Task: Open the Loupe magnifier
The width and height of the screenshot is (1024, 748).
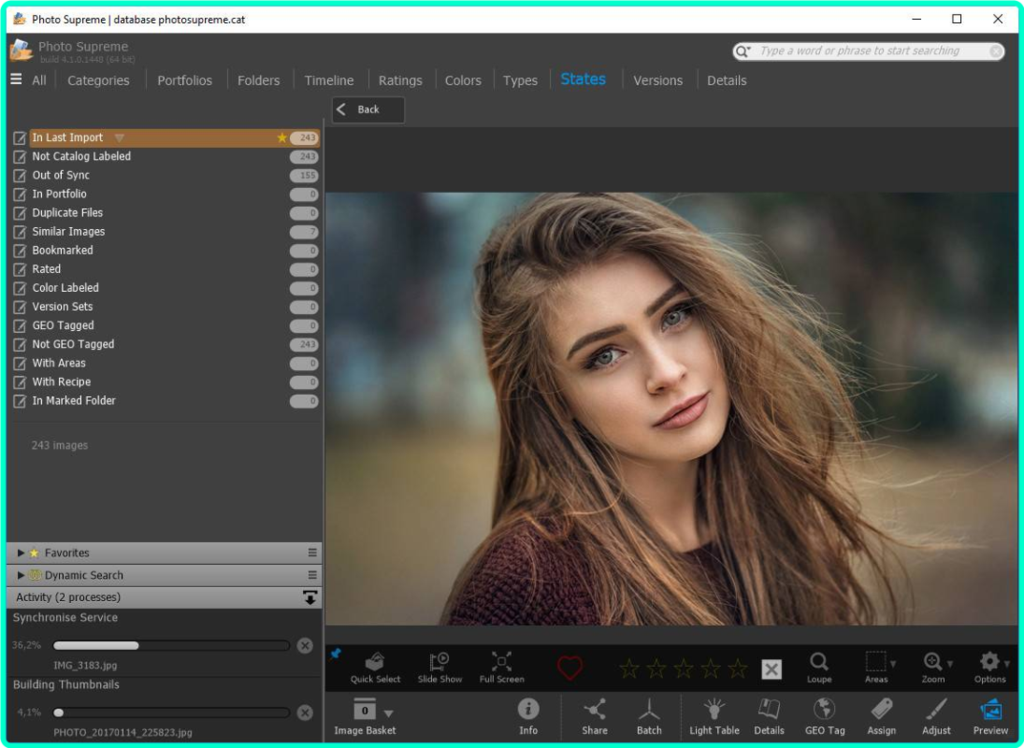Action: click(x=819, y=666)
